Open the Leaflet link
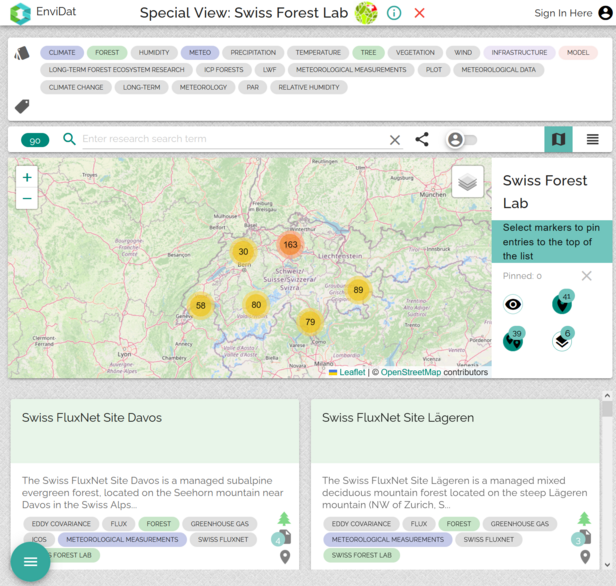Image resolution: width=616 pixels, height=586 pixels. coord(352,372)
